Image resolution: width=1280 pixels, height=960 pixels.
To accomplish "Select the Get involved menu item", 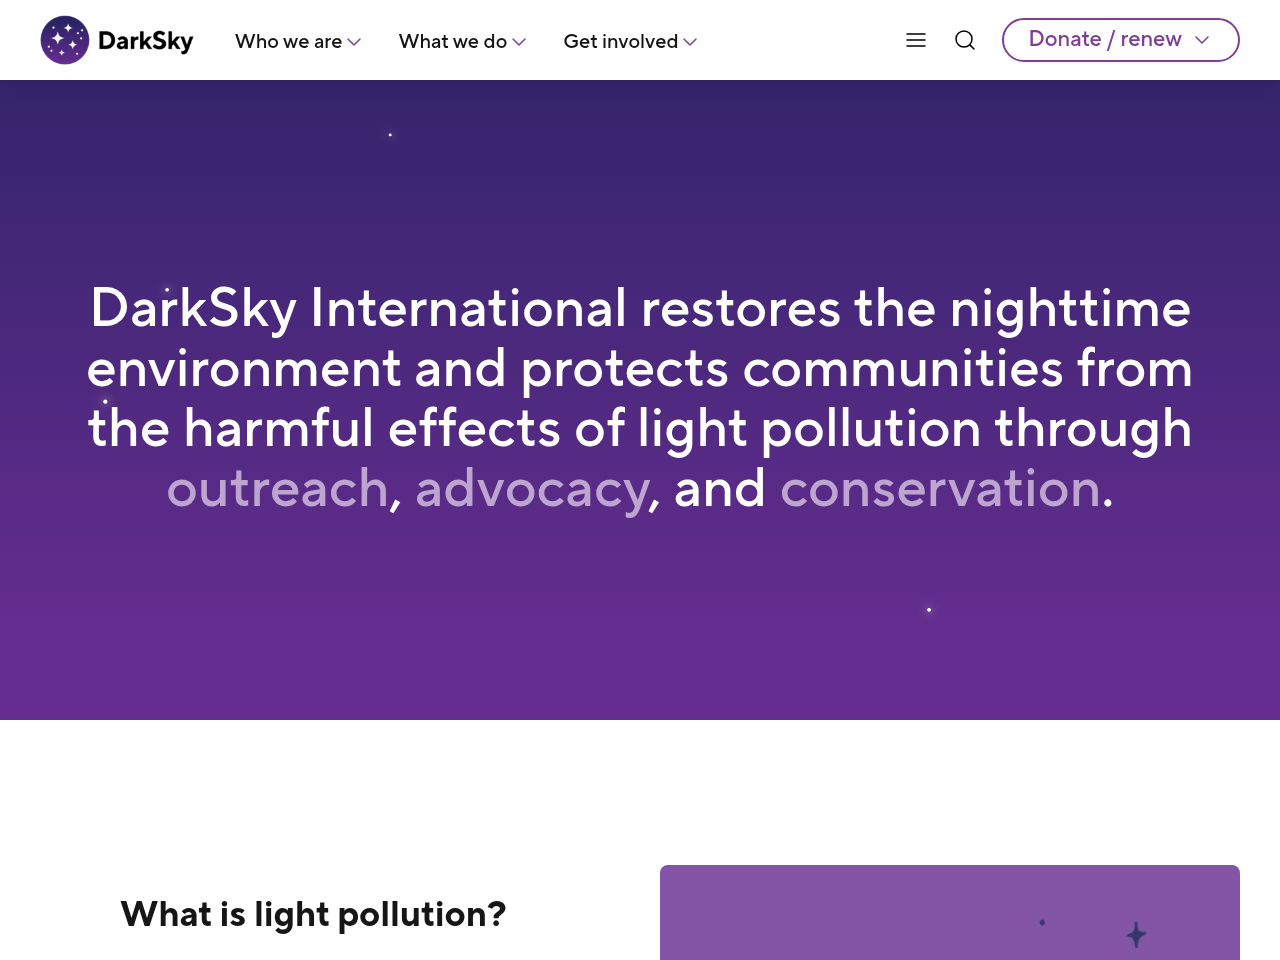I will (620, 41).
